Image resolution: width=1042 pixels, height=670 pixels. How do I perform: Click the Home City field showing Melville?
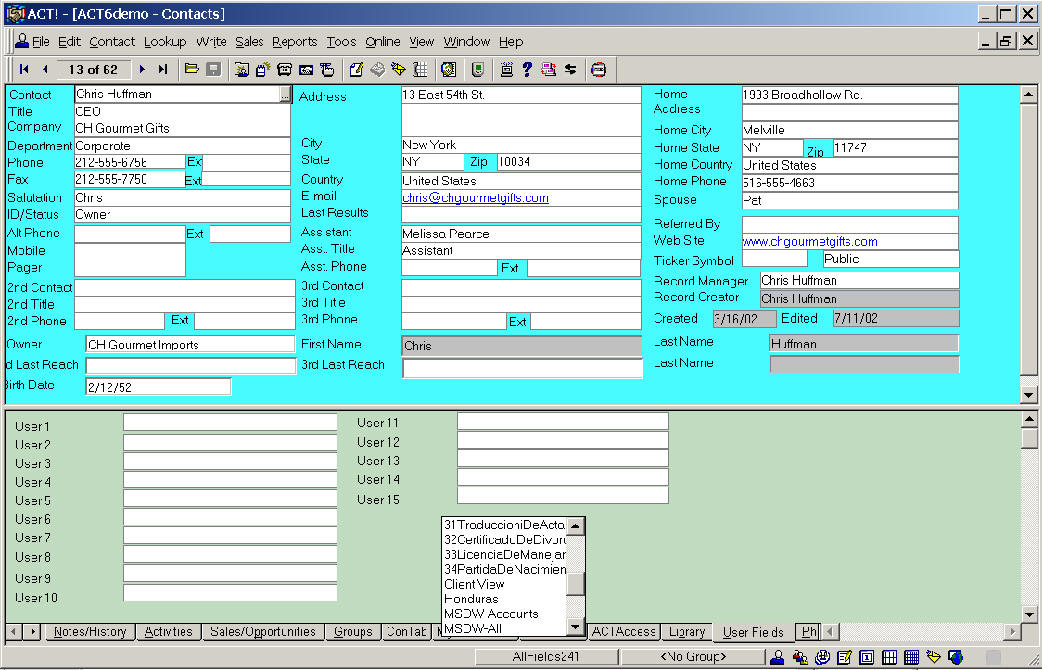[850, 130]
